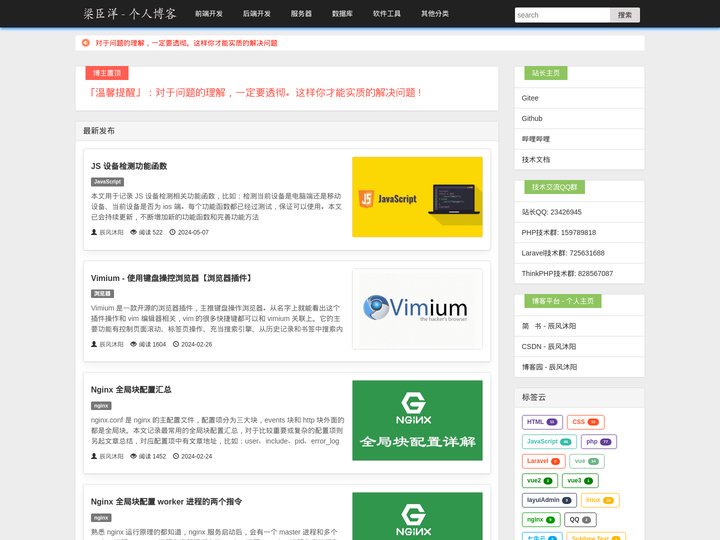
Task: Open the 软件工具 menu
Action: click(387, 14)
